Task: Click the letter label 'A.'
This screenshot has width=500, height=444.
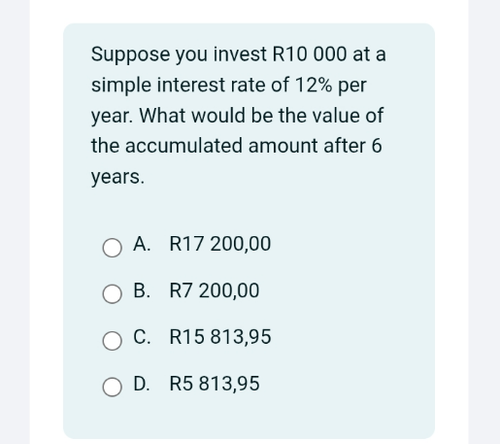Action: (142, 244)
